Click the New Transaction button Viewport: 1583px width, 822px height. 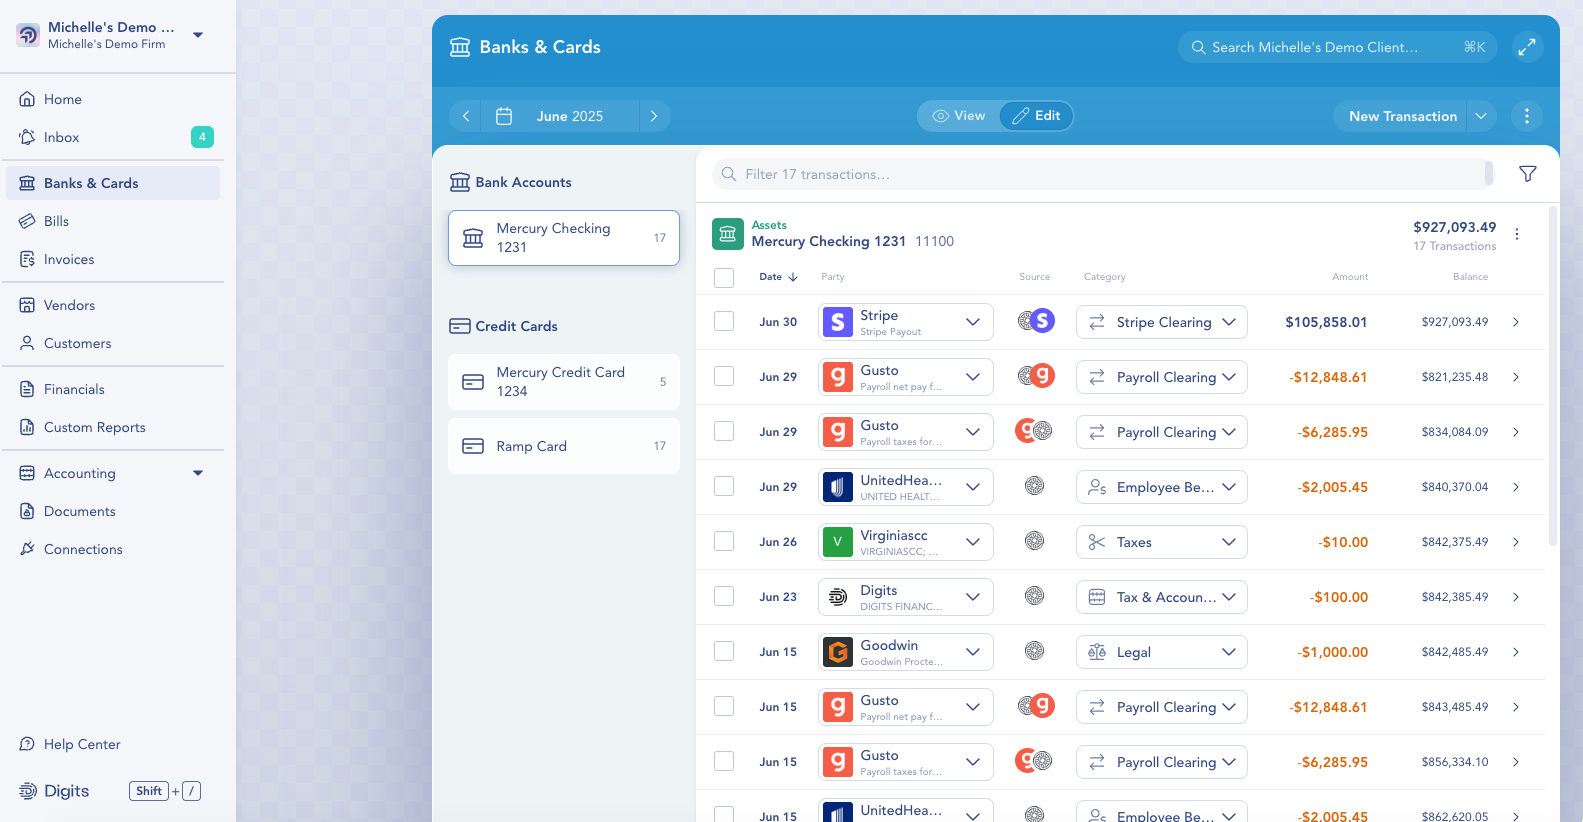[x=1401, y=116]
